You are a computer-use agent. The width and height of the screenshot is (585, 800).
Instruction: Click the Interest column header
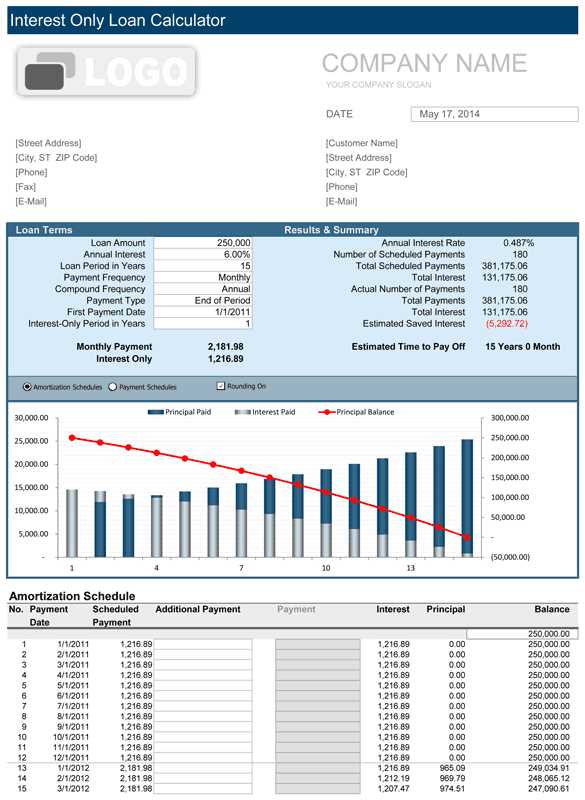pos(393,609)
